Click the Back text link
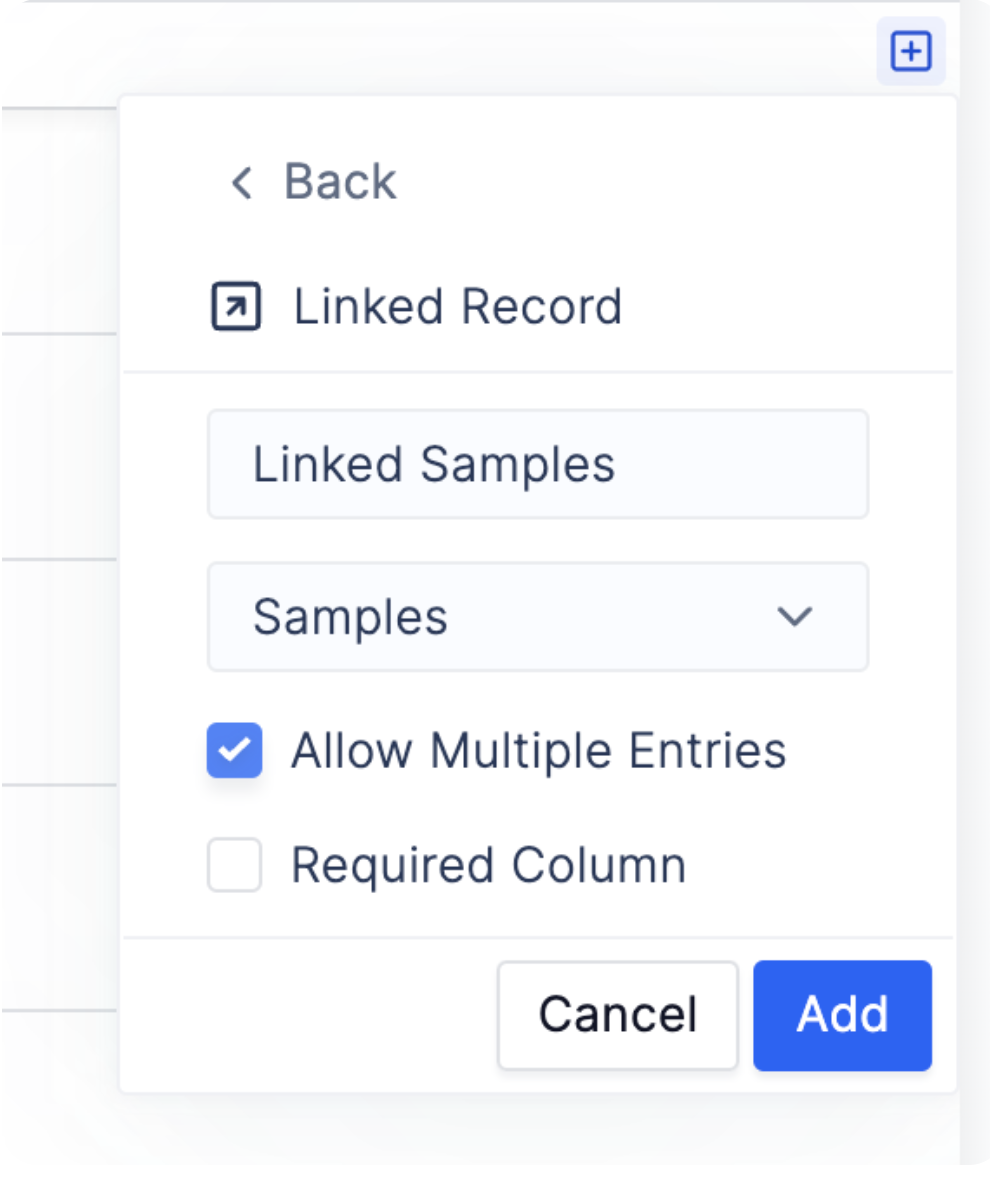 click(340, 182)
